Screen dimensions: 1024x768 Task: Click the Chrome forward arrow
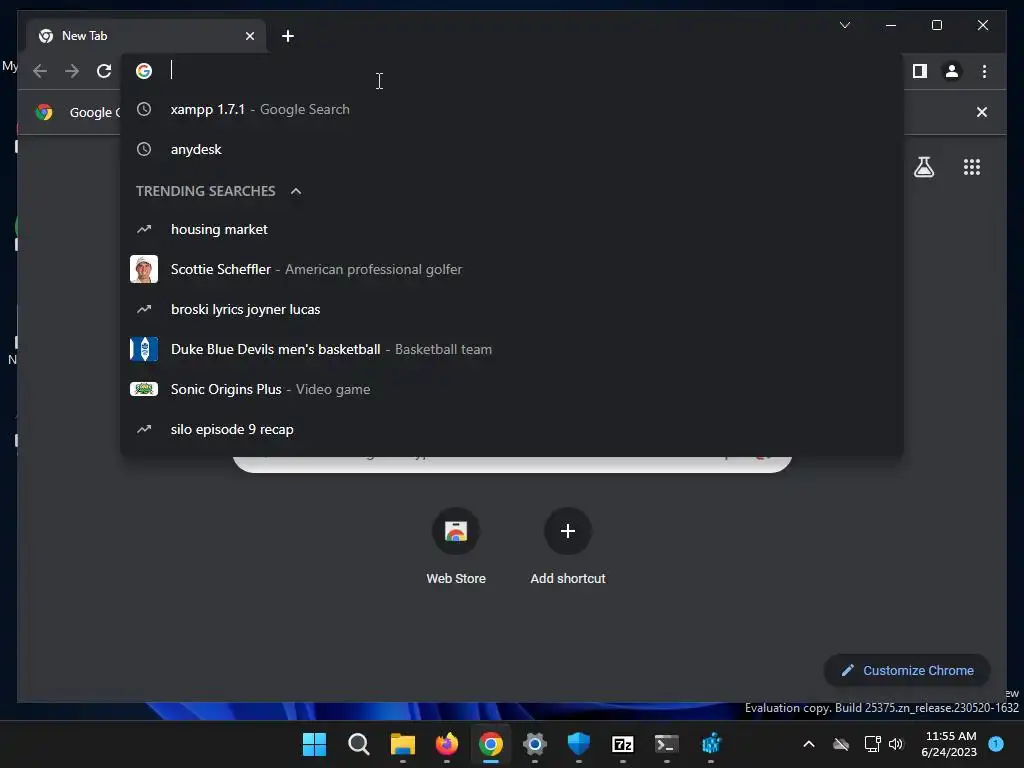pos(72,71)
